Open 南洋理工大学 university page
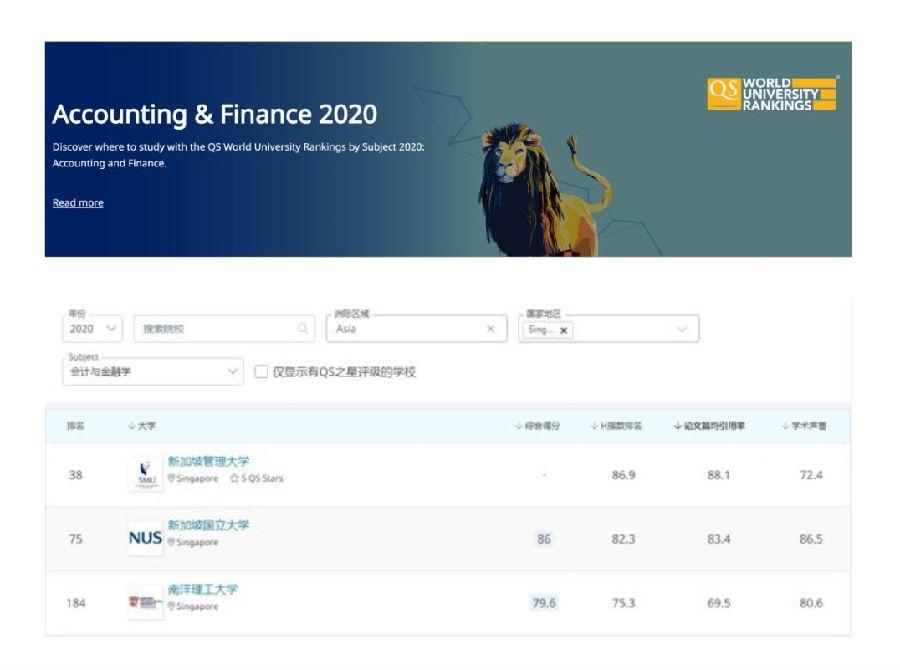The width and height of the screenshot is (900, 670). pyautogui.click(x=203, y=589)
